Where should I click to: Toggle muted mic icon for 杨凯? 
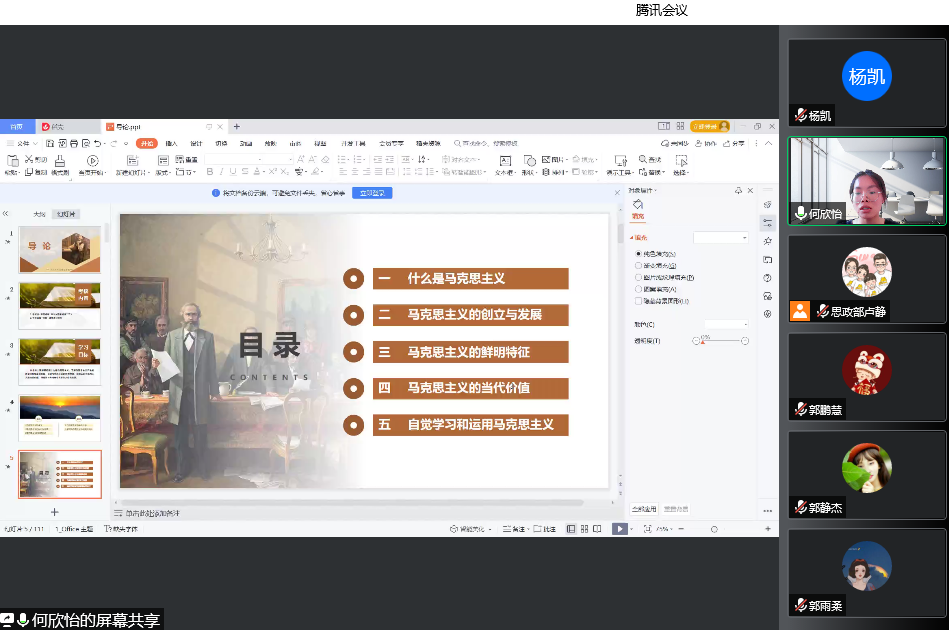801,115
